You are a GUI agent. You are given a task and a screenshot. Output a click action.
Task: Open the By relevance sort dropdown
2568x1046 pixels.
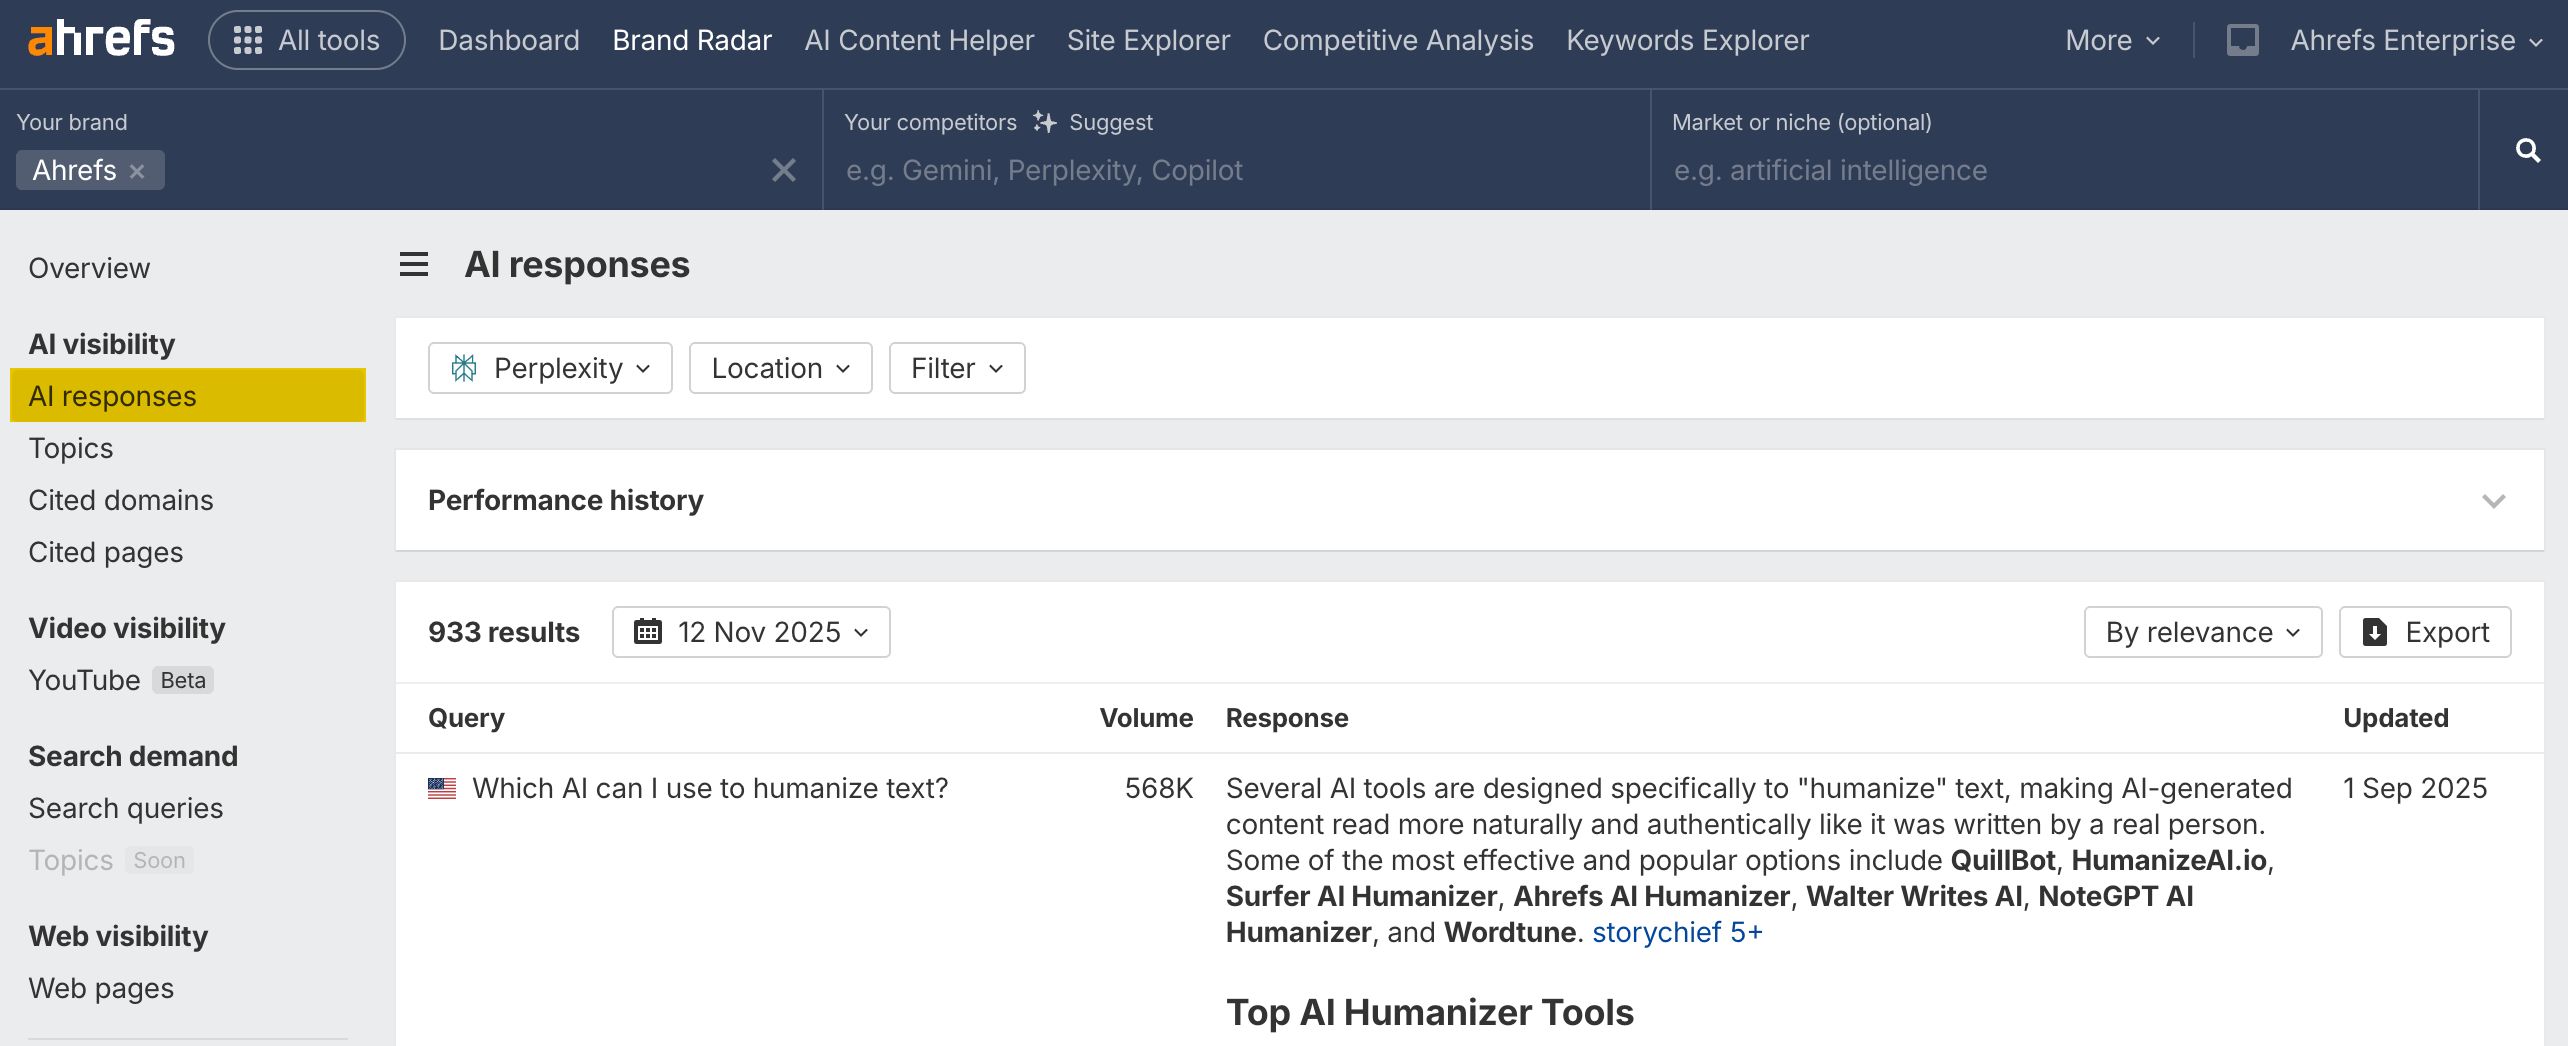2202,632
